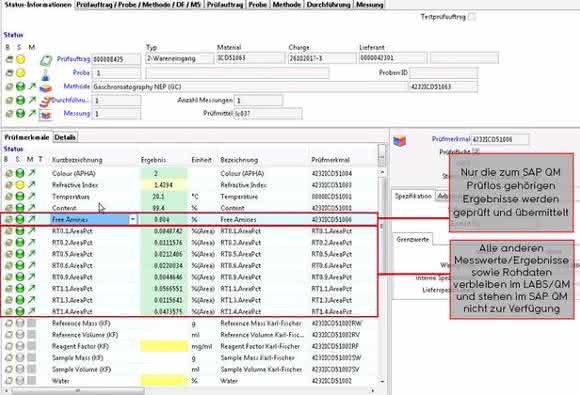Click the yellow status ball in the Probe row
The height and width of the screenshot is (395, 580).
(x=20, y=73)
